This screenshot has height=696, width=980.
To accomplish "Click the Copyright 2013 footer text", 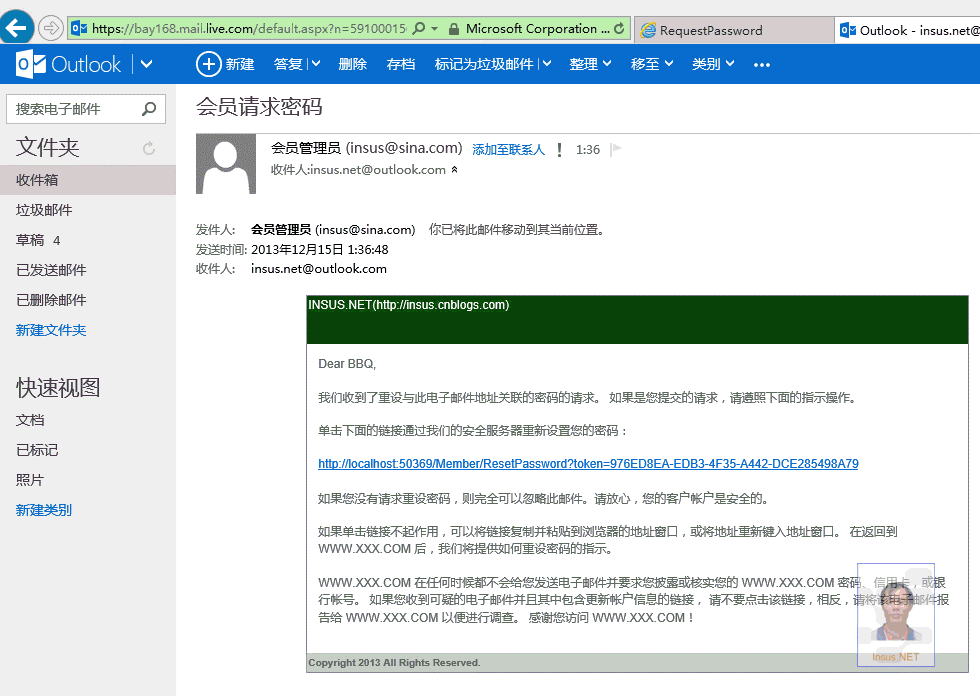I will click(394, 662).
